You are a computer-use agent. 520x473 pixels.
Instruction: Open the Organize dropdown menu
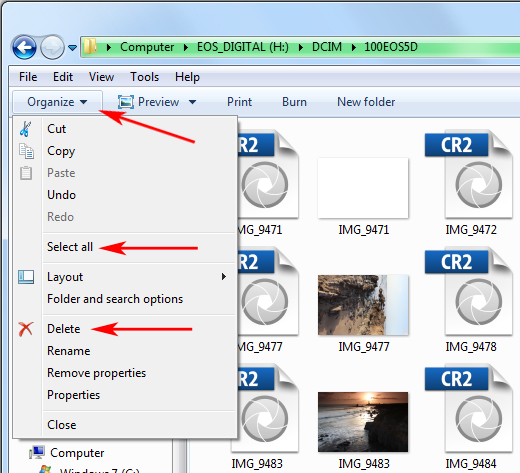point(57,102)
